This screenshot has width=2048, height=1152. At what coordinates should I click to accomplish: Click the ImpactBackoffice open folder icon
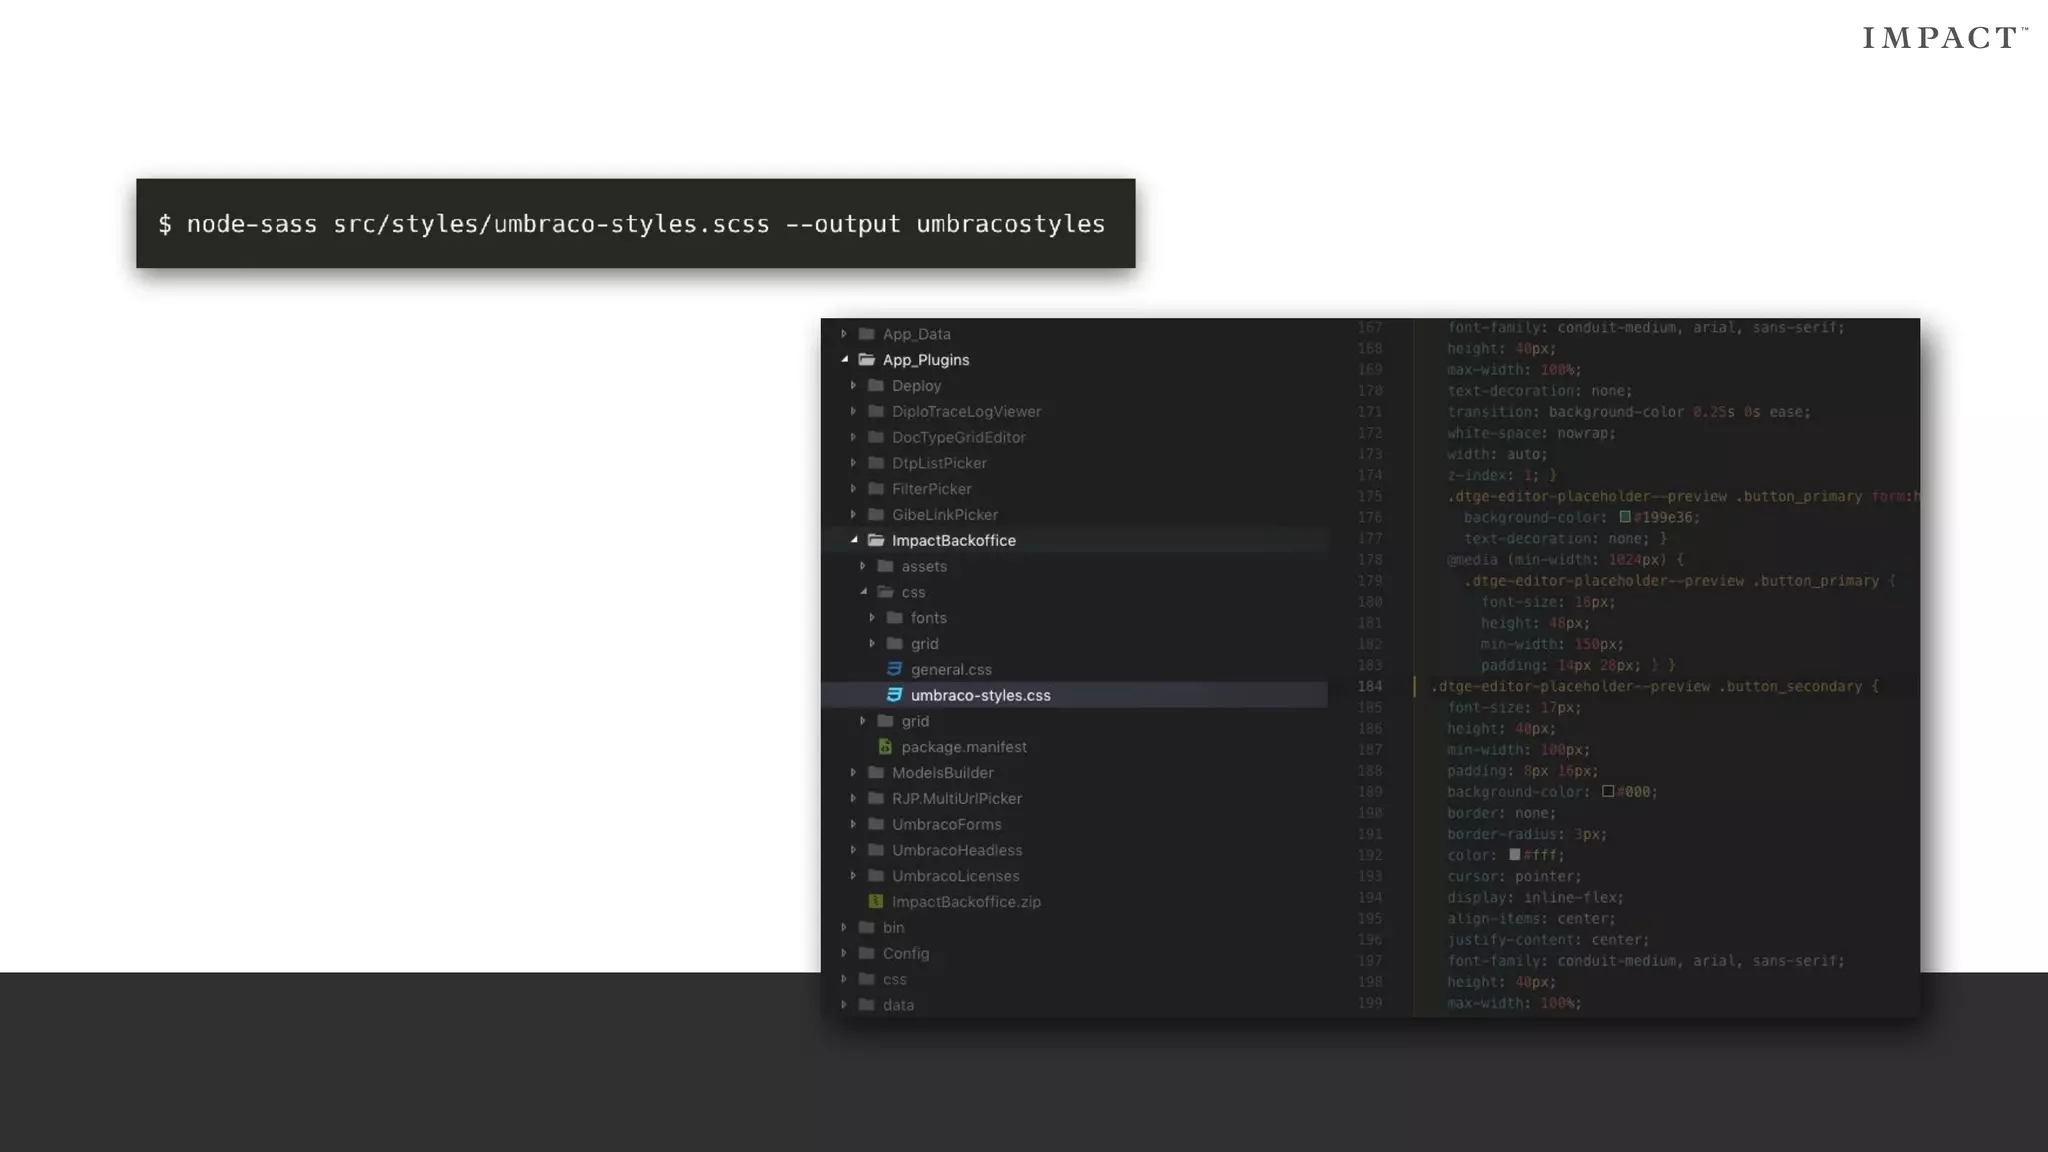(876, 540)
